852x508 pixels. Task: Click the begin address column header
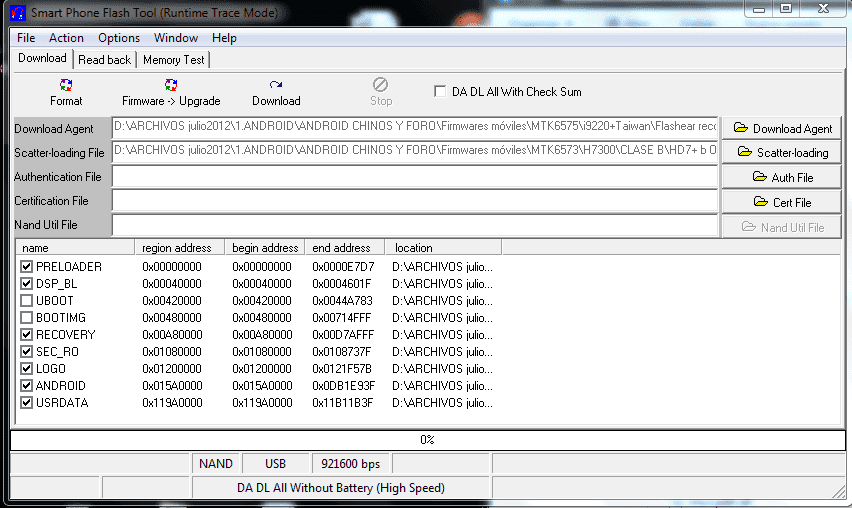(x=265, y=248)
